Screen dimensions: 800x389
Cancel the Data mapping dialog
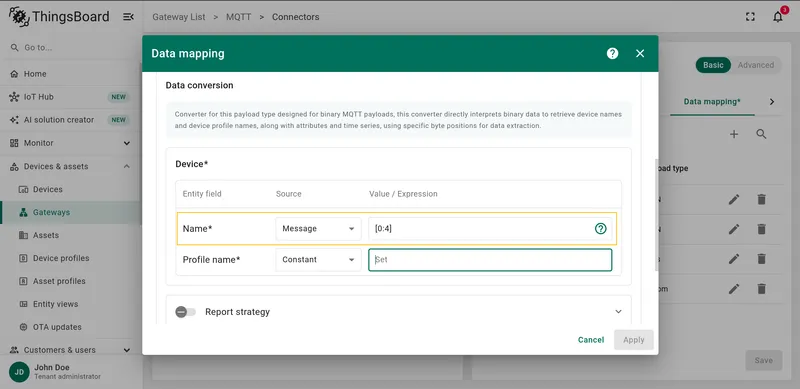591,340
